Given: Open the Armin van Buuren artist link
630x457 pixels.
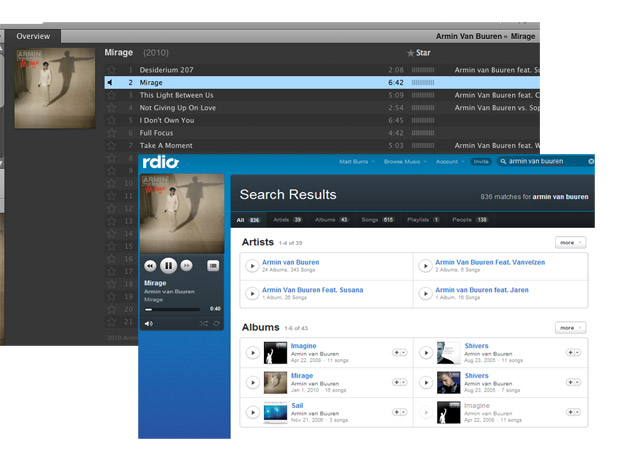Looking at the screenshot, I should [x=290, y=262].
